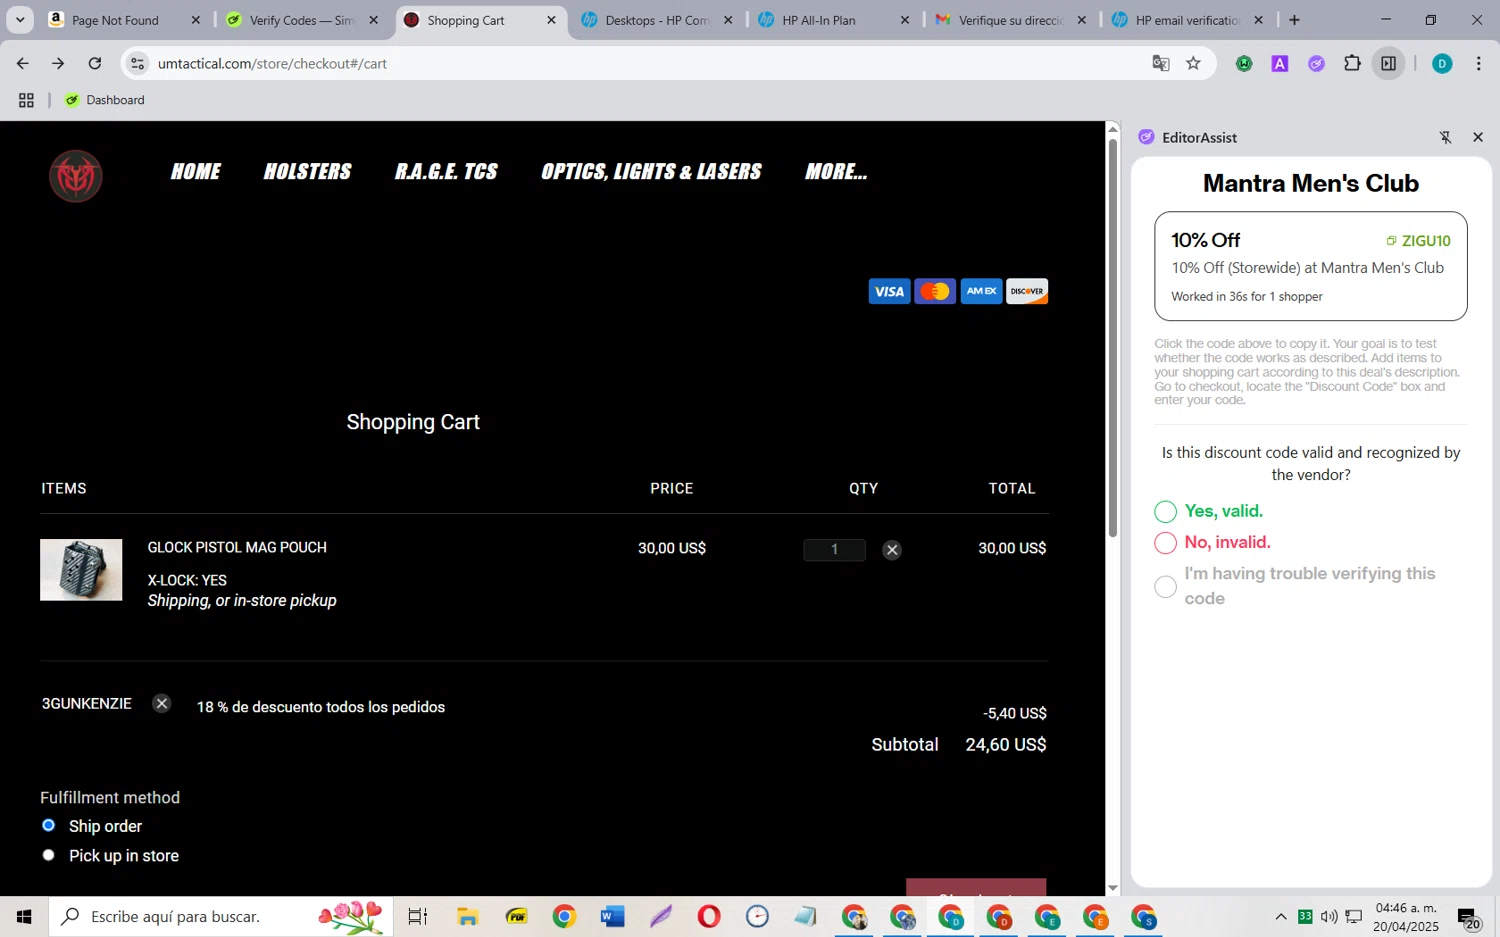This screenshot has height=937, width=1500.
Task: Choose Yes, valid radio option
Action: (x=1165, y=512)
